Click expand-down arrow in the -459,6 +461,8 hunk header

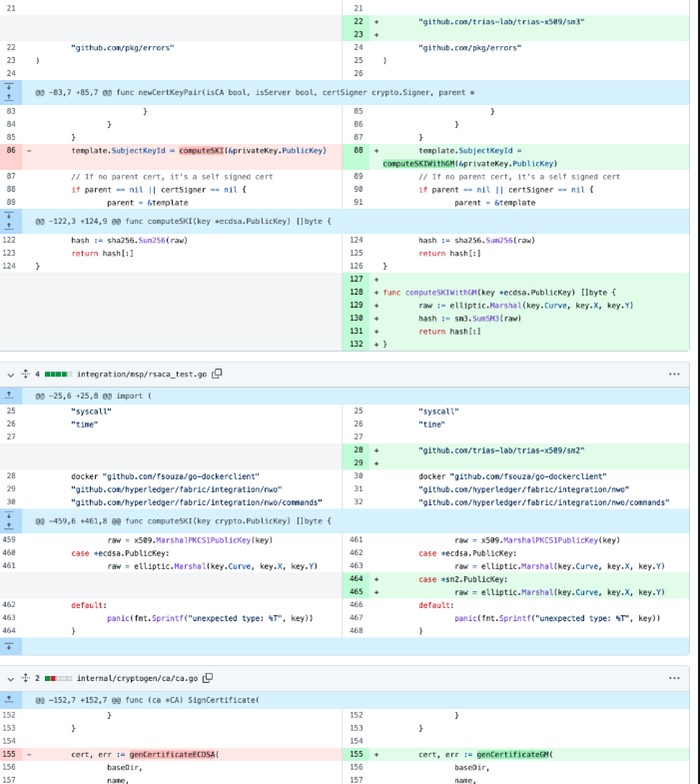point(9,516)
